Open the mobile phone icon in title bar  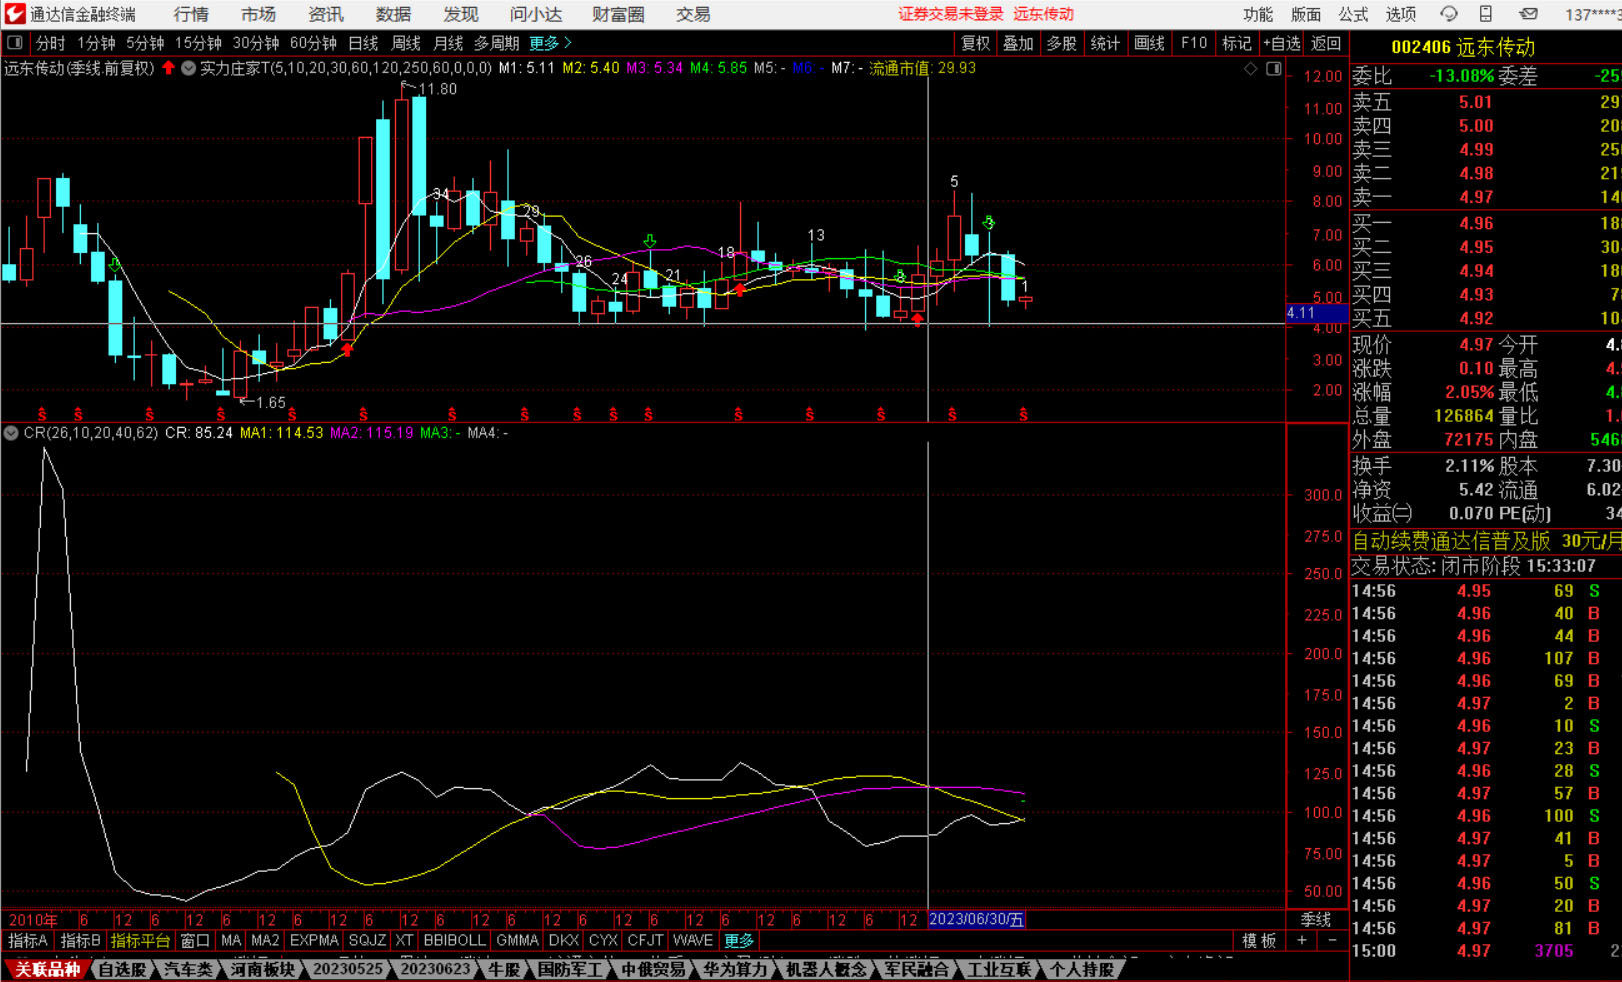pos(1486,14)
